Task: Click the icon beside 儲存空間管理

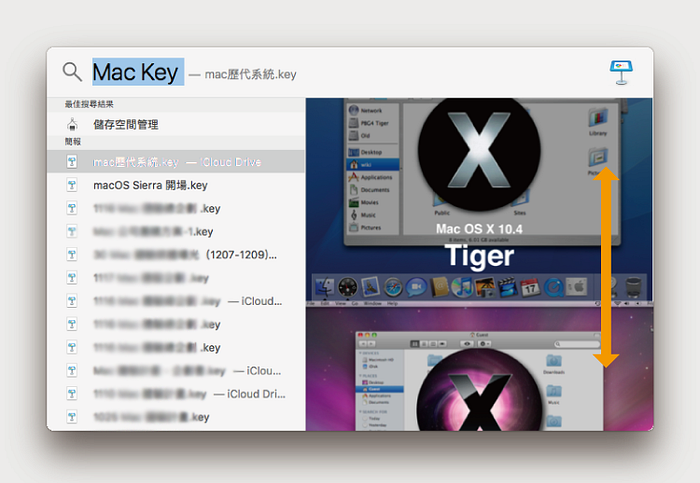Action: pyautogui.click(x=72, y=124)
